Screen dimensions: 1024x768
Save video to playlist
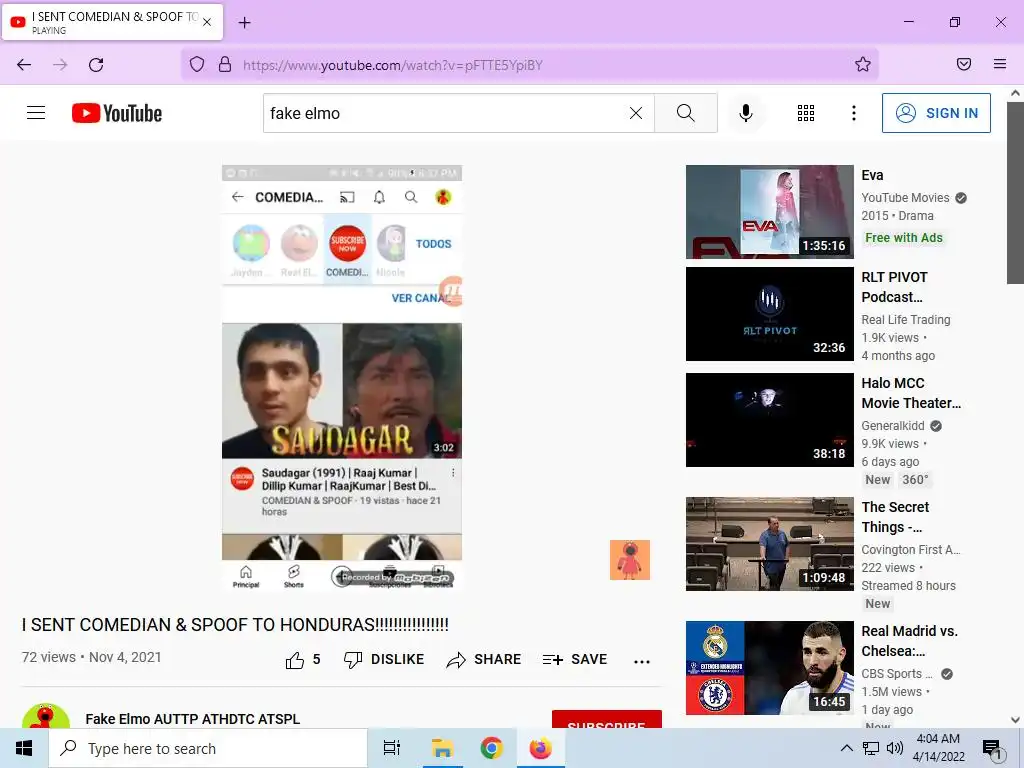click(575, 660)
